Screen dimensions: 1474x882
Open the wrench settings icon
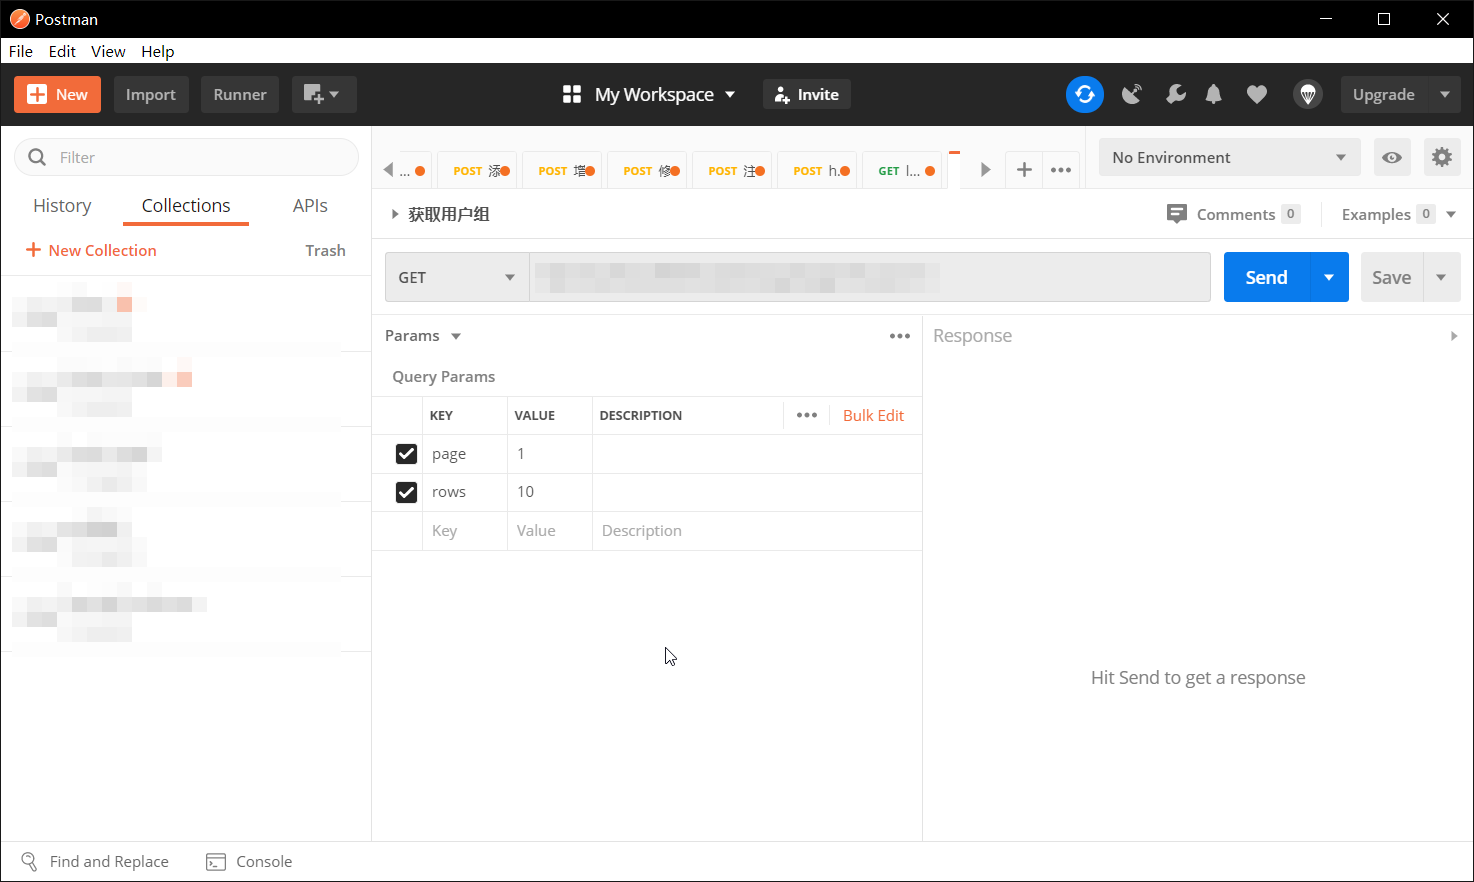pyautogui.click(x=1176, y=94)
